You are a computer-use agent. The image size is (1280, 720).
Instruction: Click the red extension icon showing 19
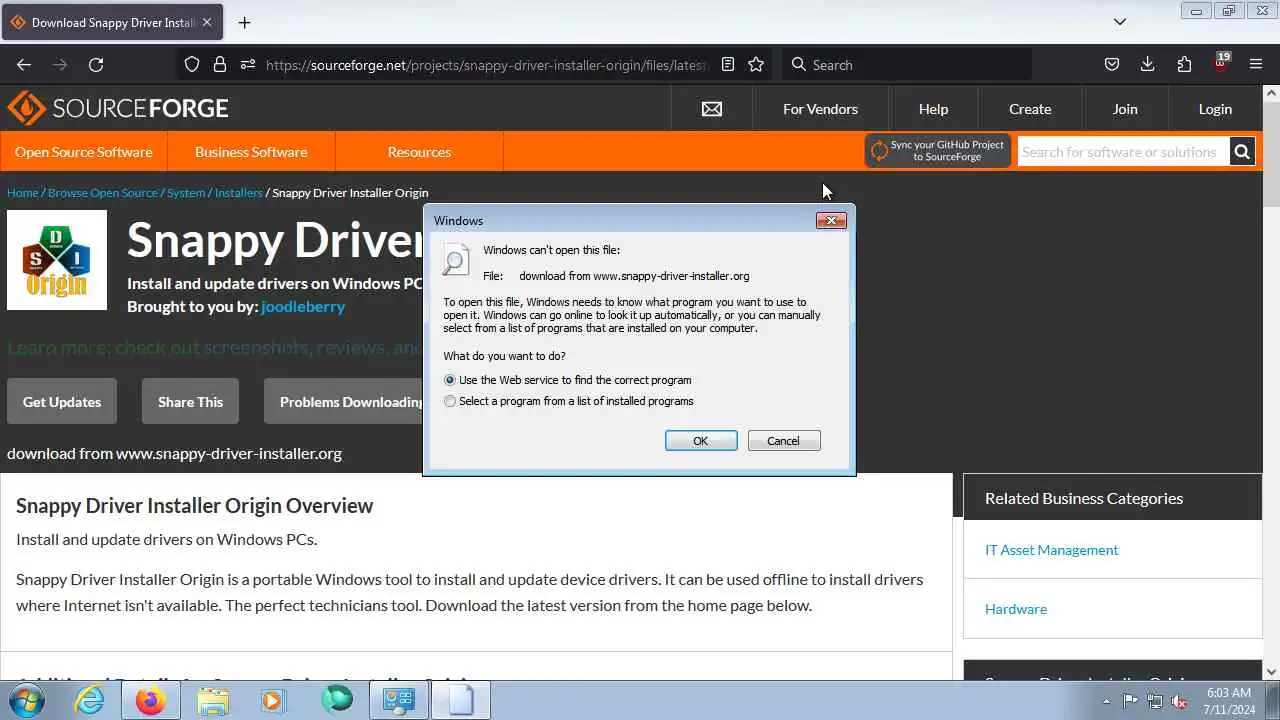coord(1220,64)
